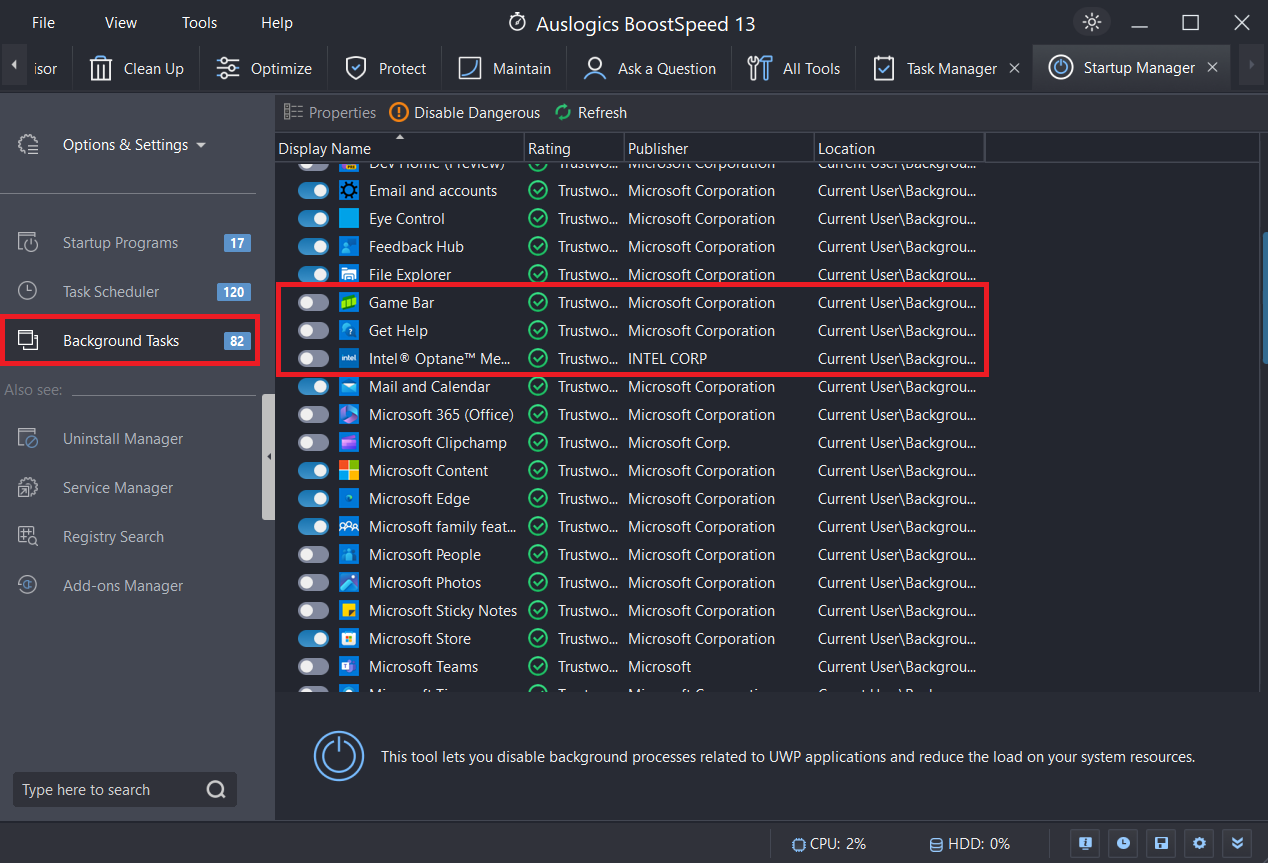Image resolution: width=1268 pixels, height=863 pixels.
Task: Click the scheduler clock icon in status bar
Action: [x=1123, y=843]
